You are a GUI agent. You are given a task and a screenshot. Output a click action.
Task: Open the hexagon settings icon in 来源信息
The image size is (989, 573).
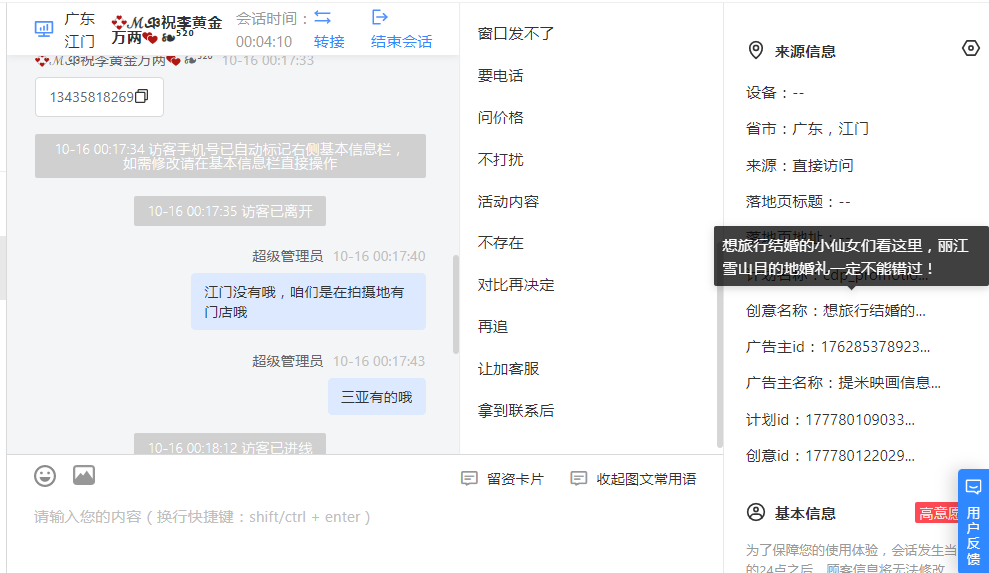[971, 48]
